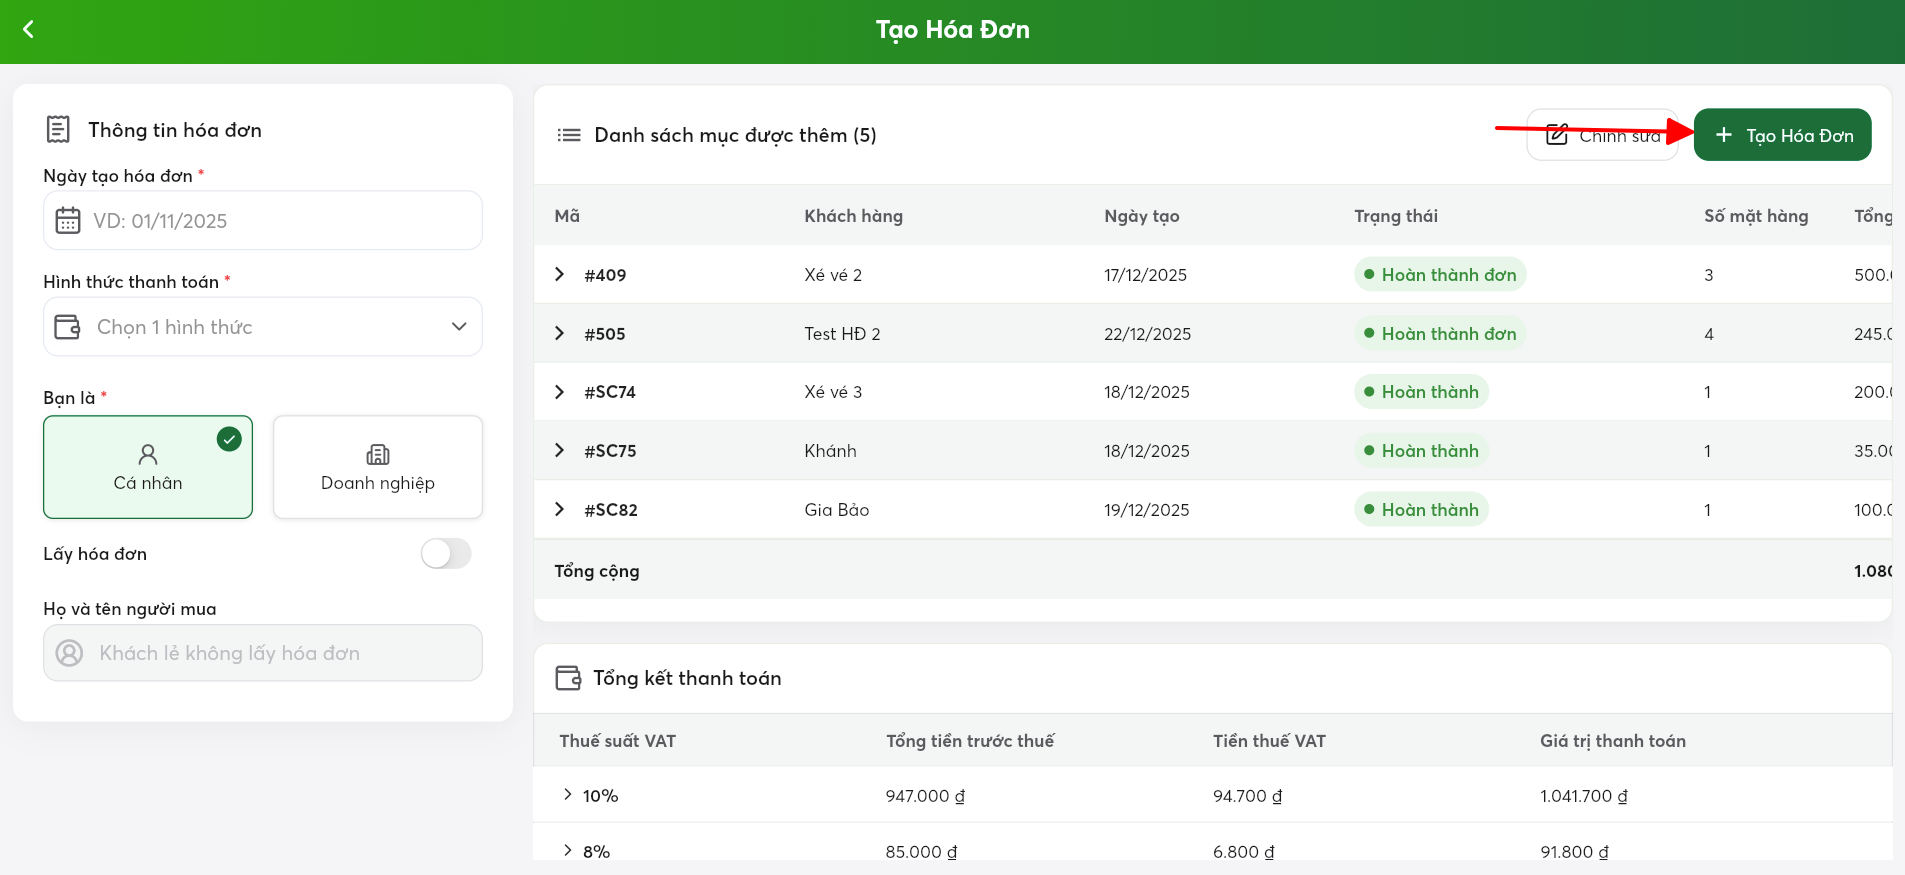The image size is (1905, 875).
Task: Click the list icon beside Danh sách mục
Action: tap(569, 135)
